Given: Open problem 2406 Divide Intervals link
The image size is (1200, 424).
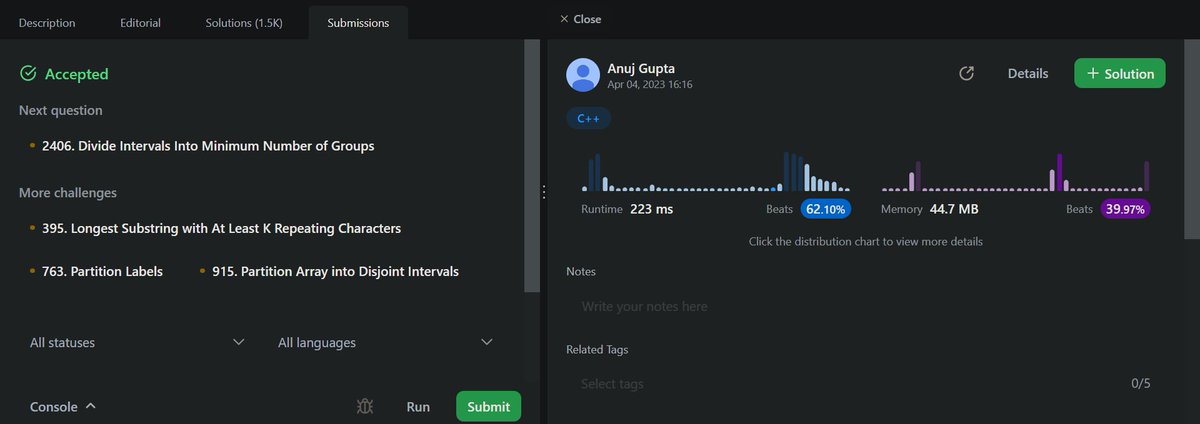Looking at the screenshot, I should (x=208, y=146).
